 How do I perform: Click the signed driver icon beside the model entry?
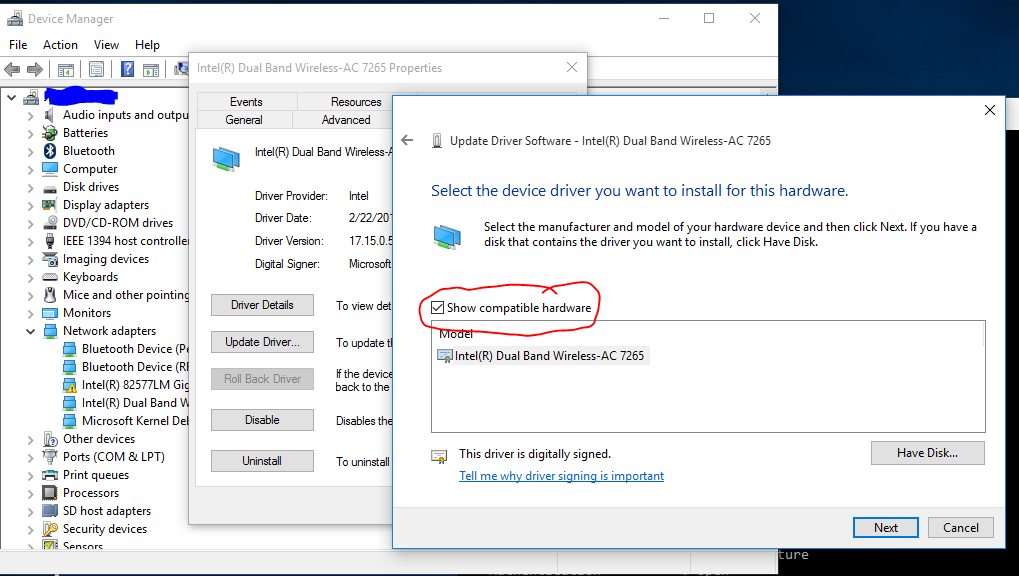pos(445,356)
